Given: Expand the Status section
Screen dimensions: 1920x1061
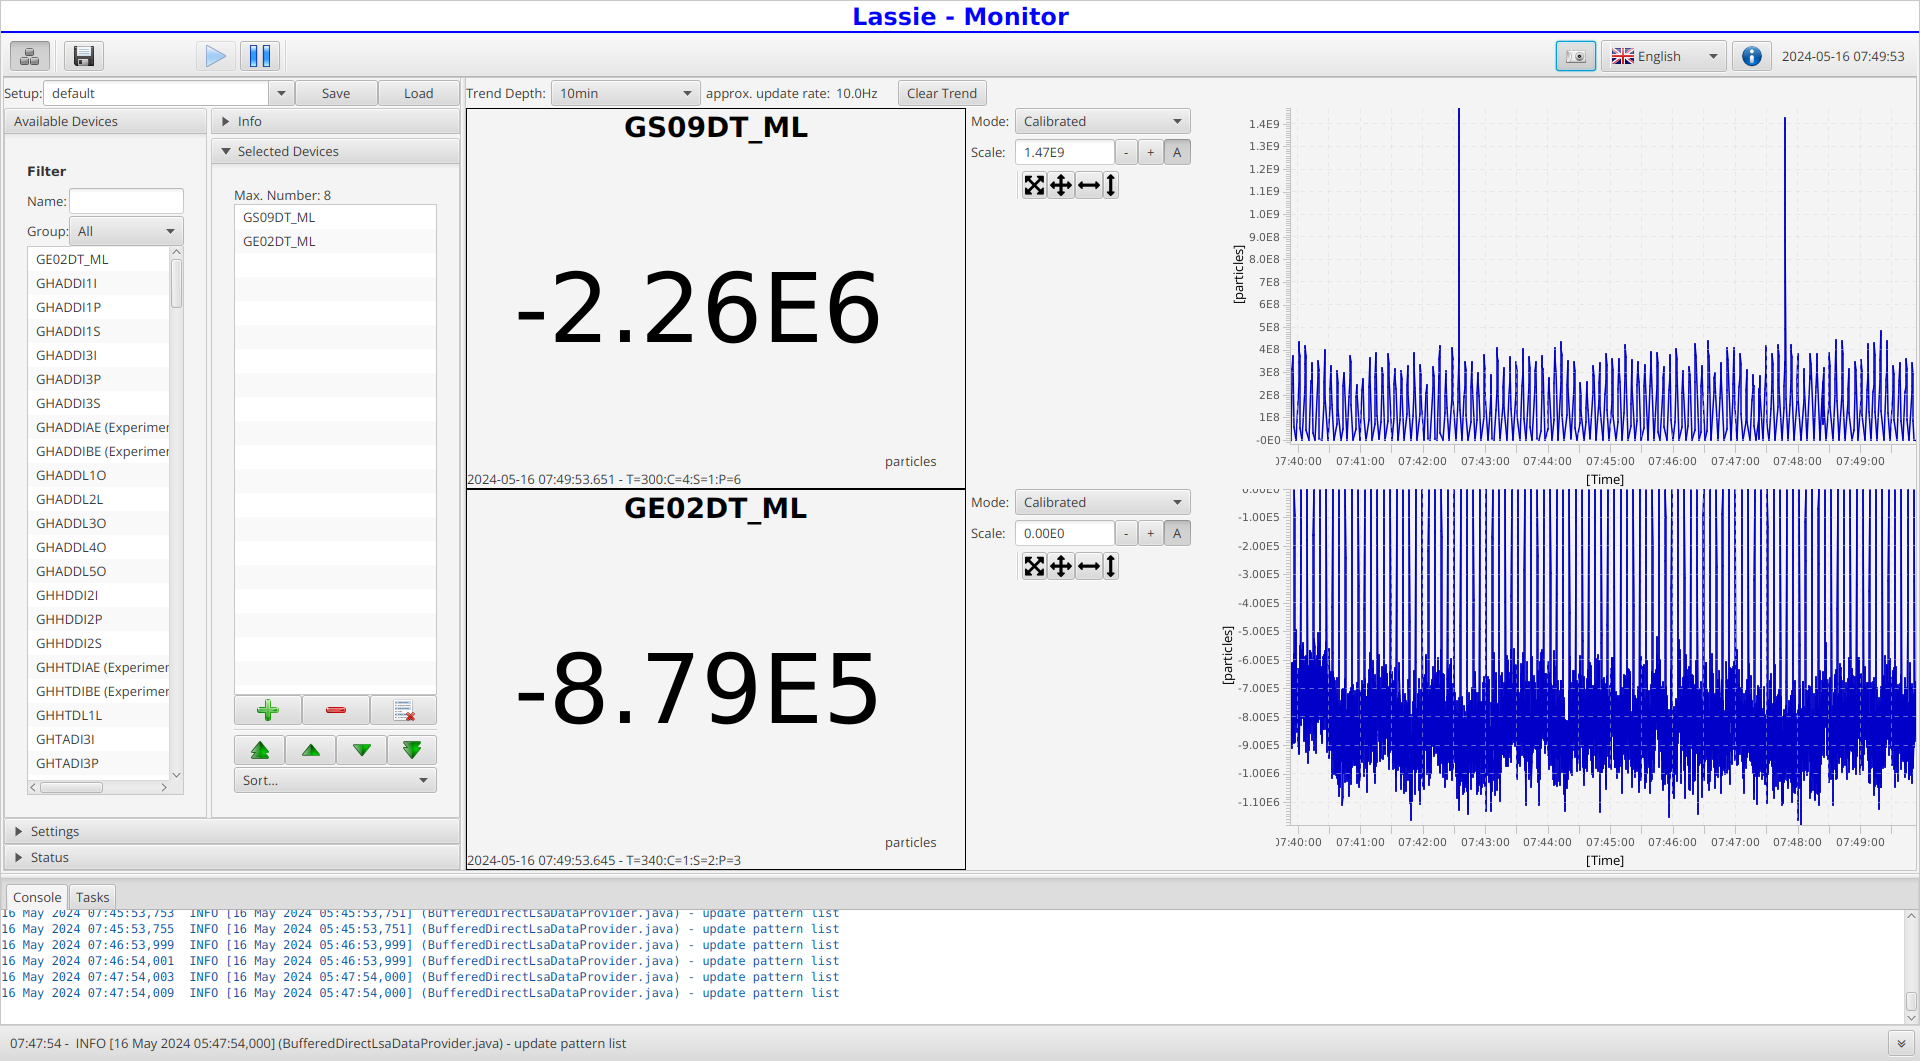Looking at the screenshot, I should point(232,857).
